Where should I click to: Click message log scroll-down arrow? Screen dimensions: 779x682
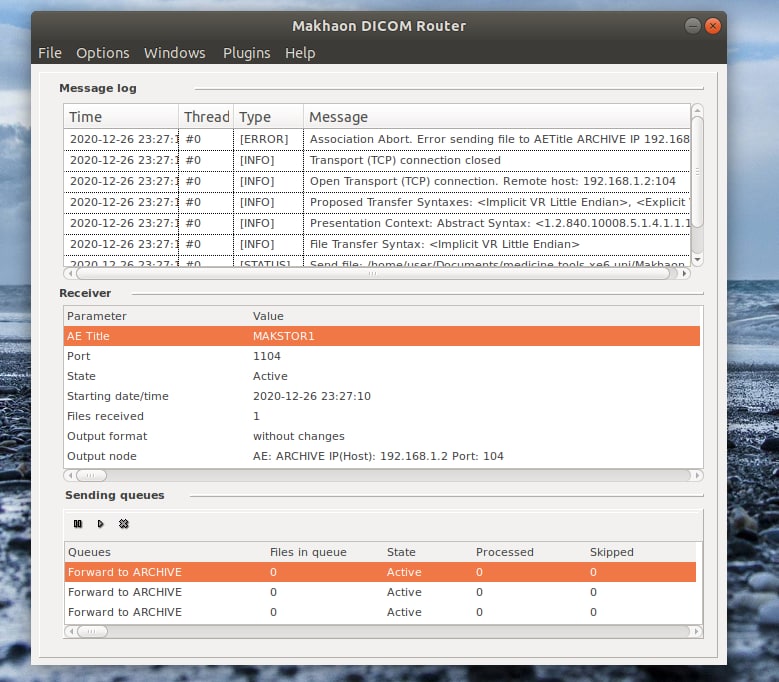(698, 260)
